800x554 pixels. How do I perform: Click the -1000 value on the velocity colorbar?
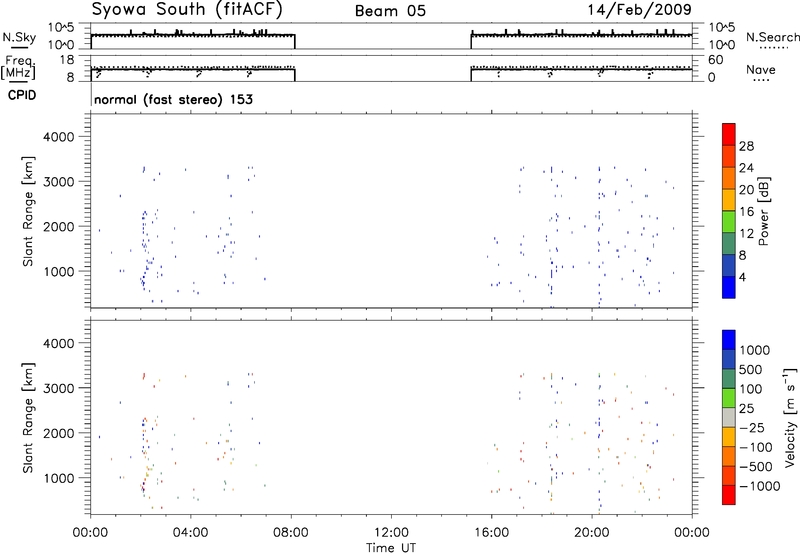[x=760, y=486]
